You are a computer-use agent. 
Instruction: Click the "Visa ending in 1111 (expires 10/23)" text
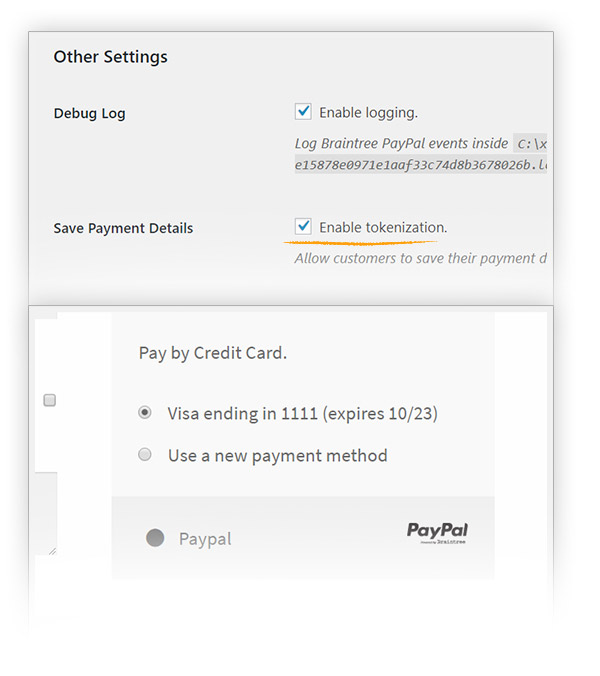(x=302, y=412)
